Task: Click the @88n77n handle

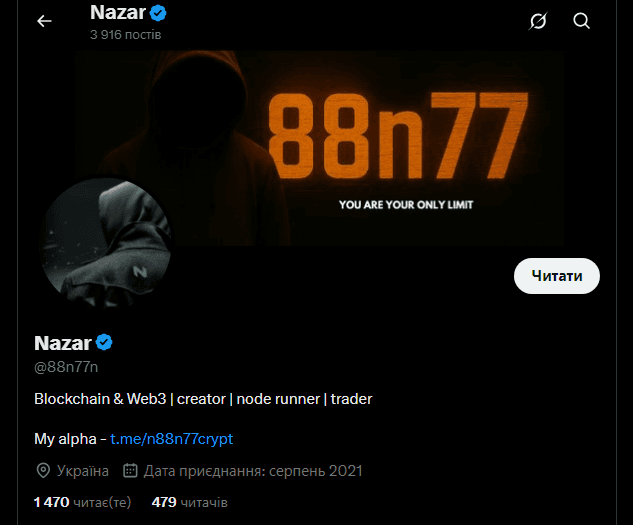Action: click(66, 367)
